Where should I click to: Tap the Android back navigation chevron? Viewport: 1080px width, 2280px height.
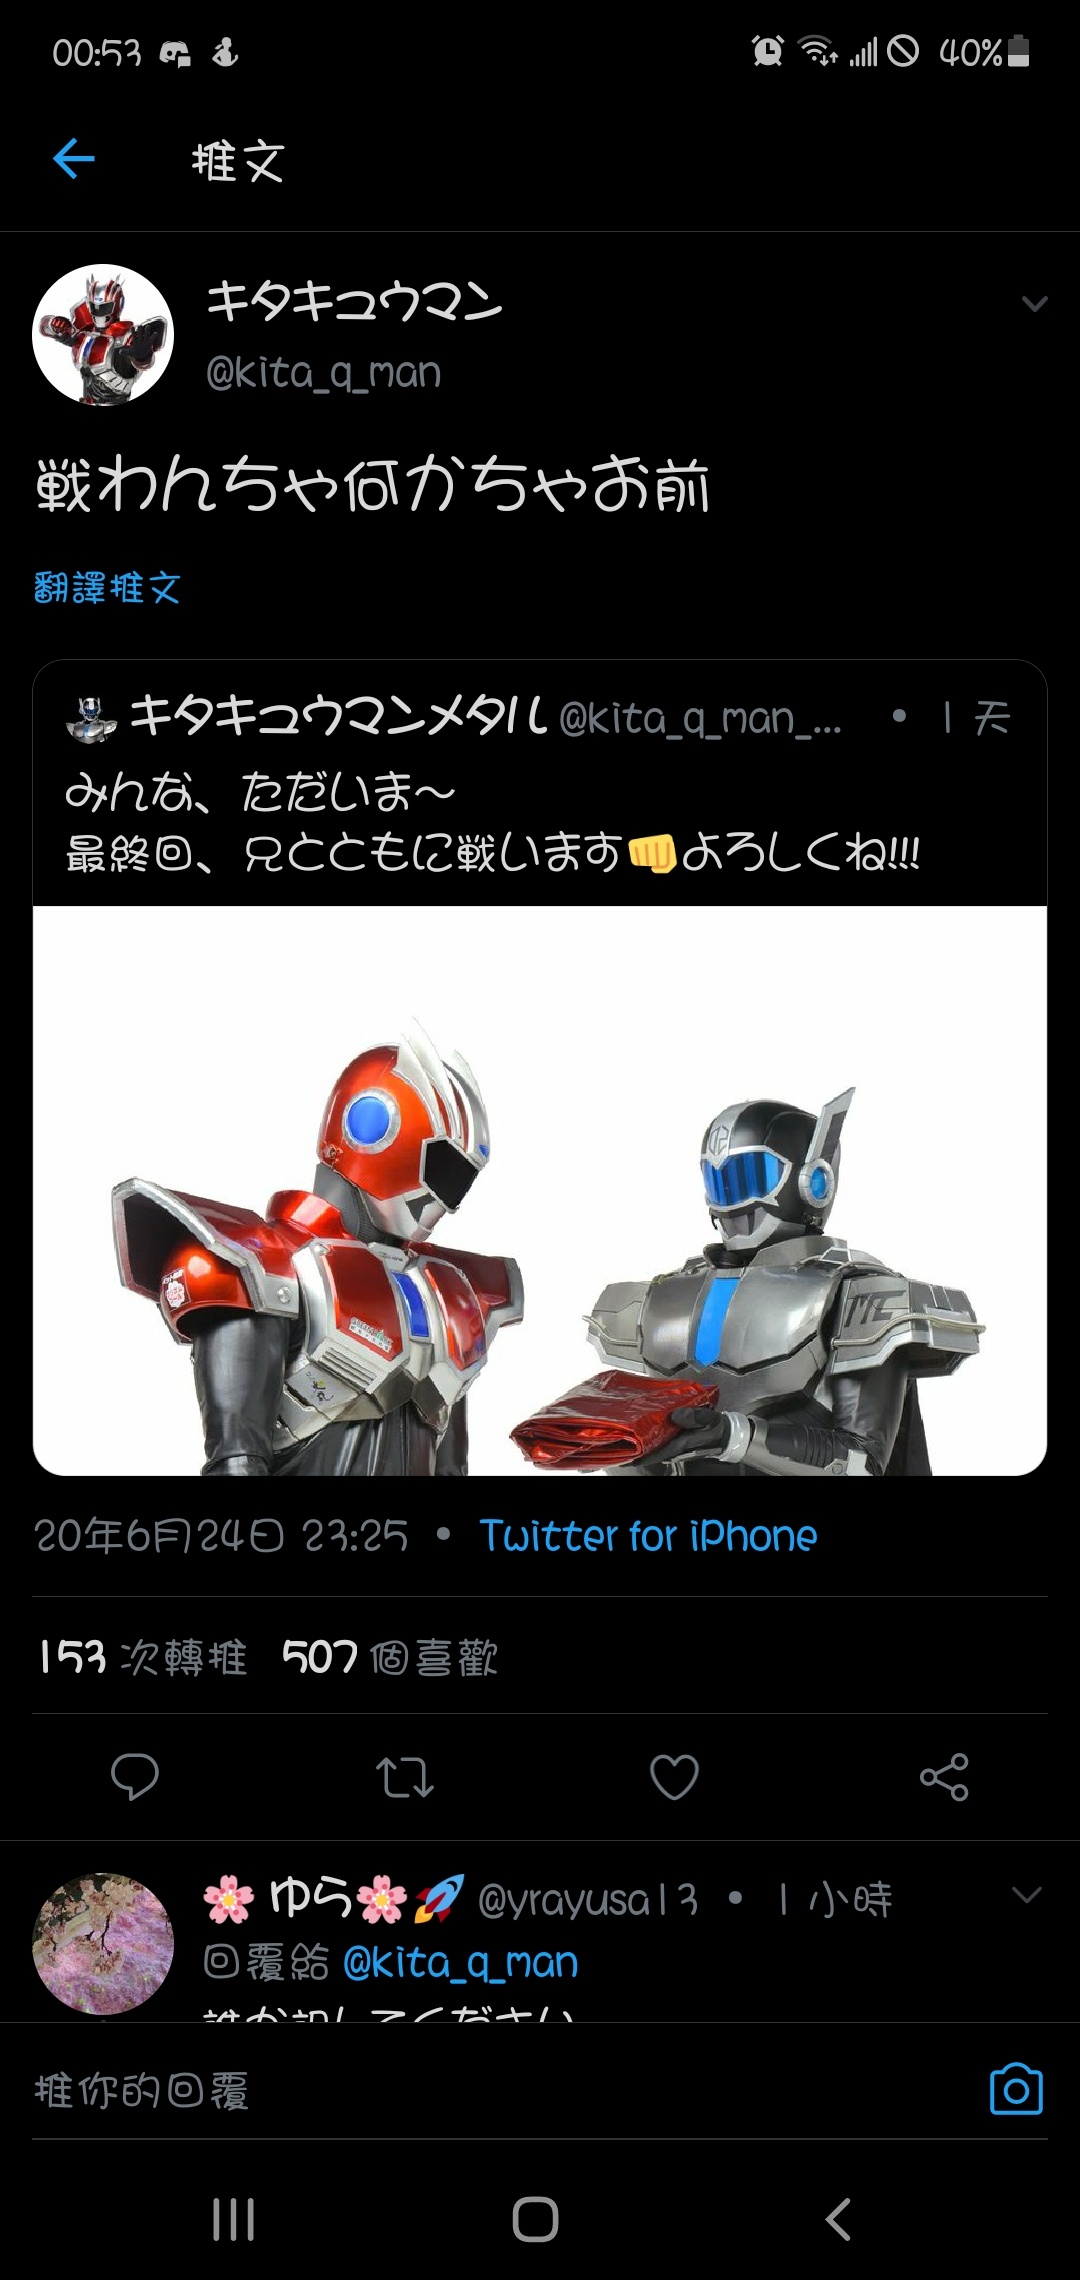838,2220
